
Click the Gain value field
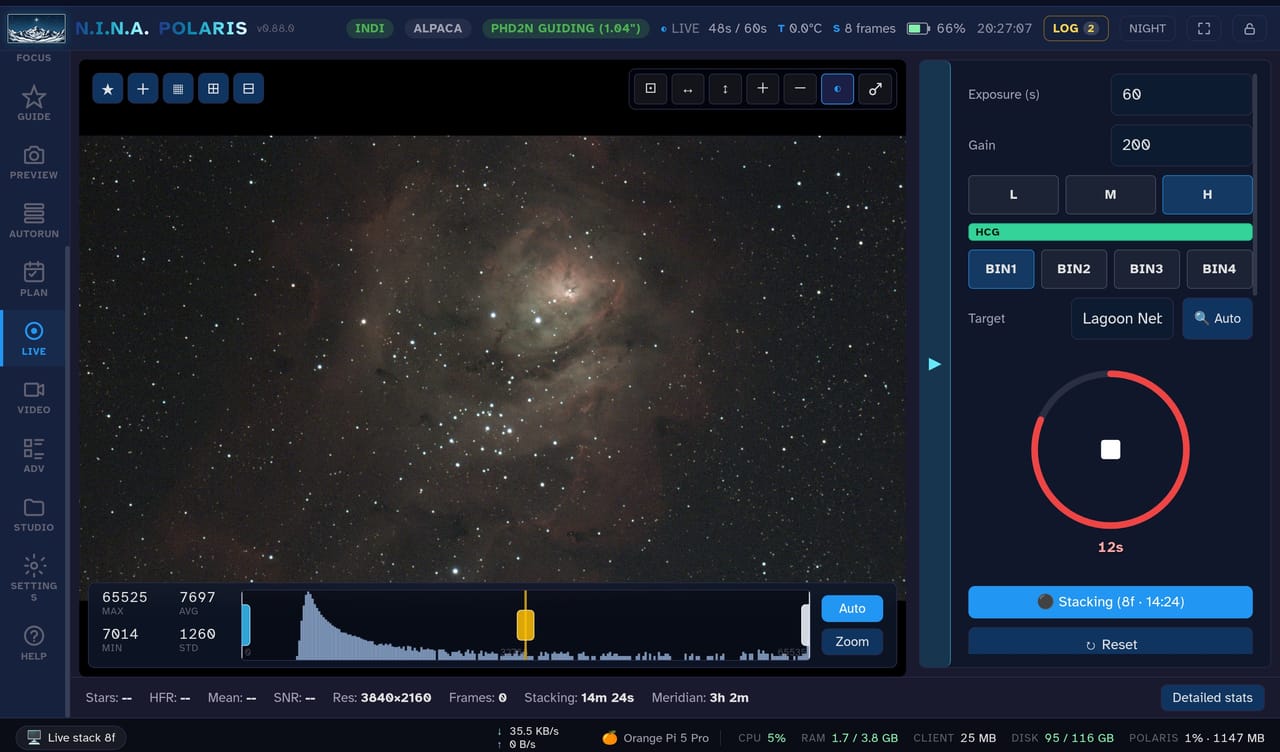pos(1181,145)
